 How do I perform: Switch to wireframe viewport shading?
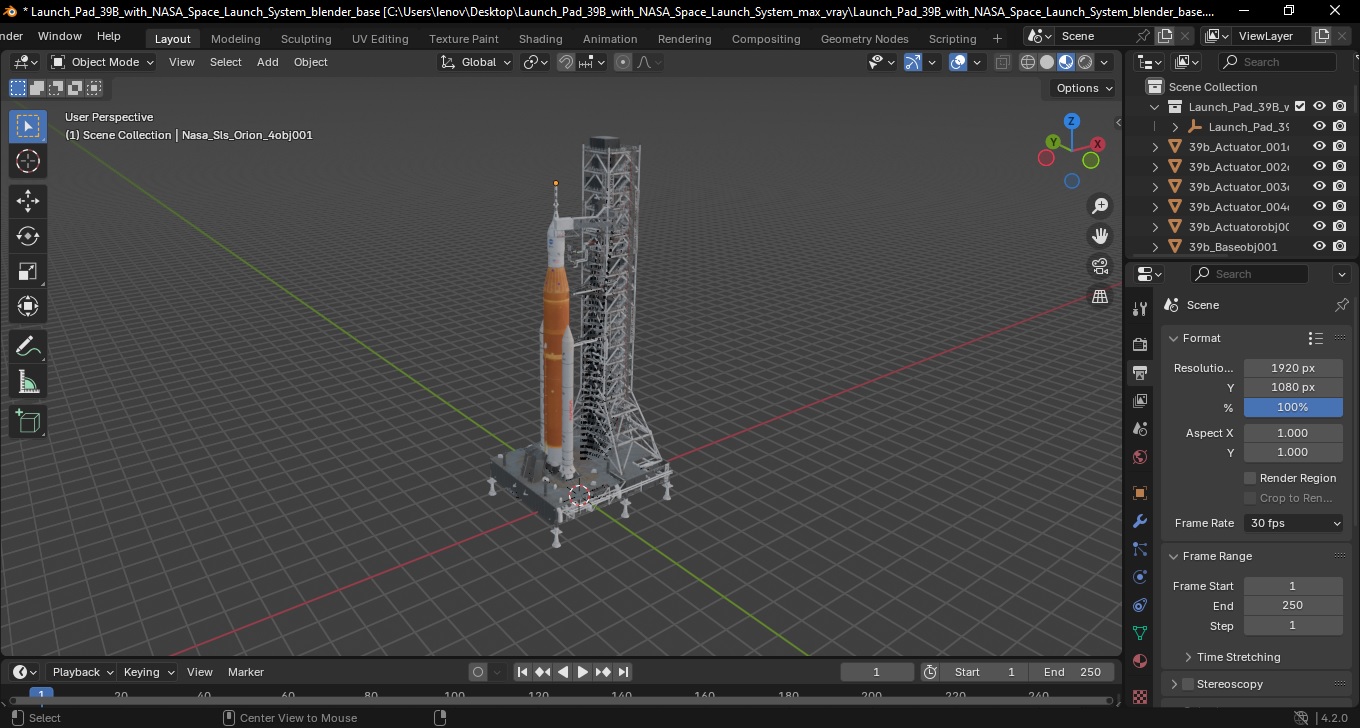tap(1028, 62)
